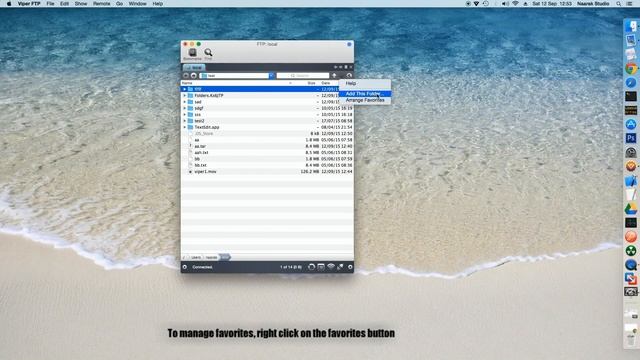
Task: Click the rightmost round icon in the status bar
Action: 350,267
